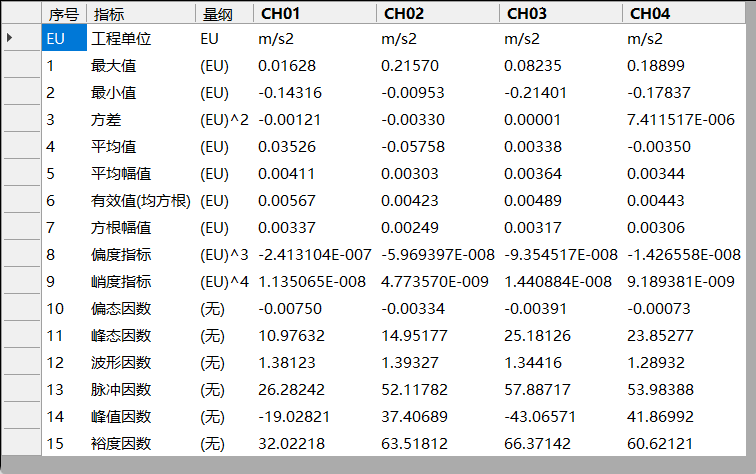Screen dimensions: 756x474
Task: Select the CH02 column header
Action: tap(437, 14)
